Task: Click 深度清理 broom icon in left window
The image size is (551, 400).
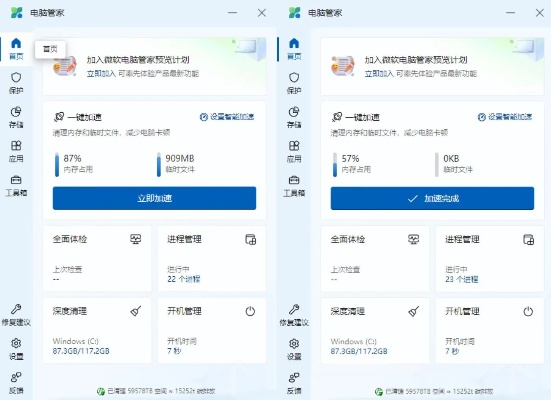Action: [136, 311]
